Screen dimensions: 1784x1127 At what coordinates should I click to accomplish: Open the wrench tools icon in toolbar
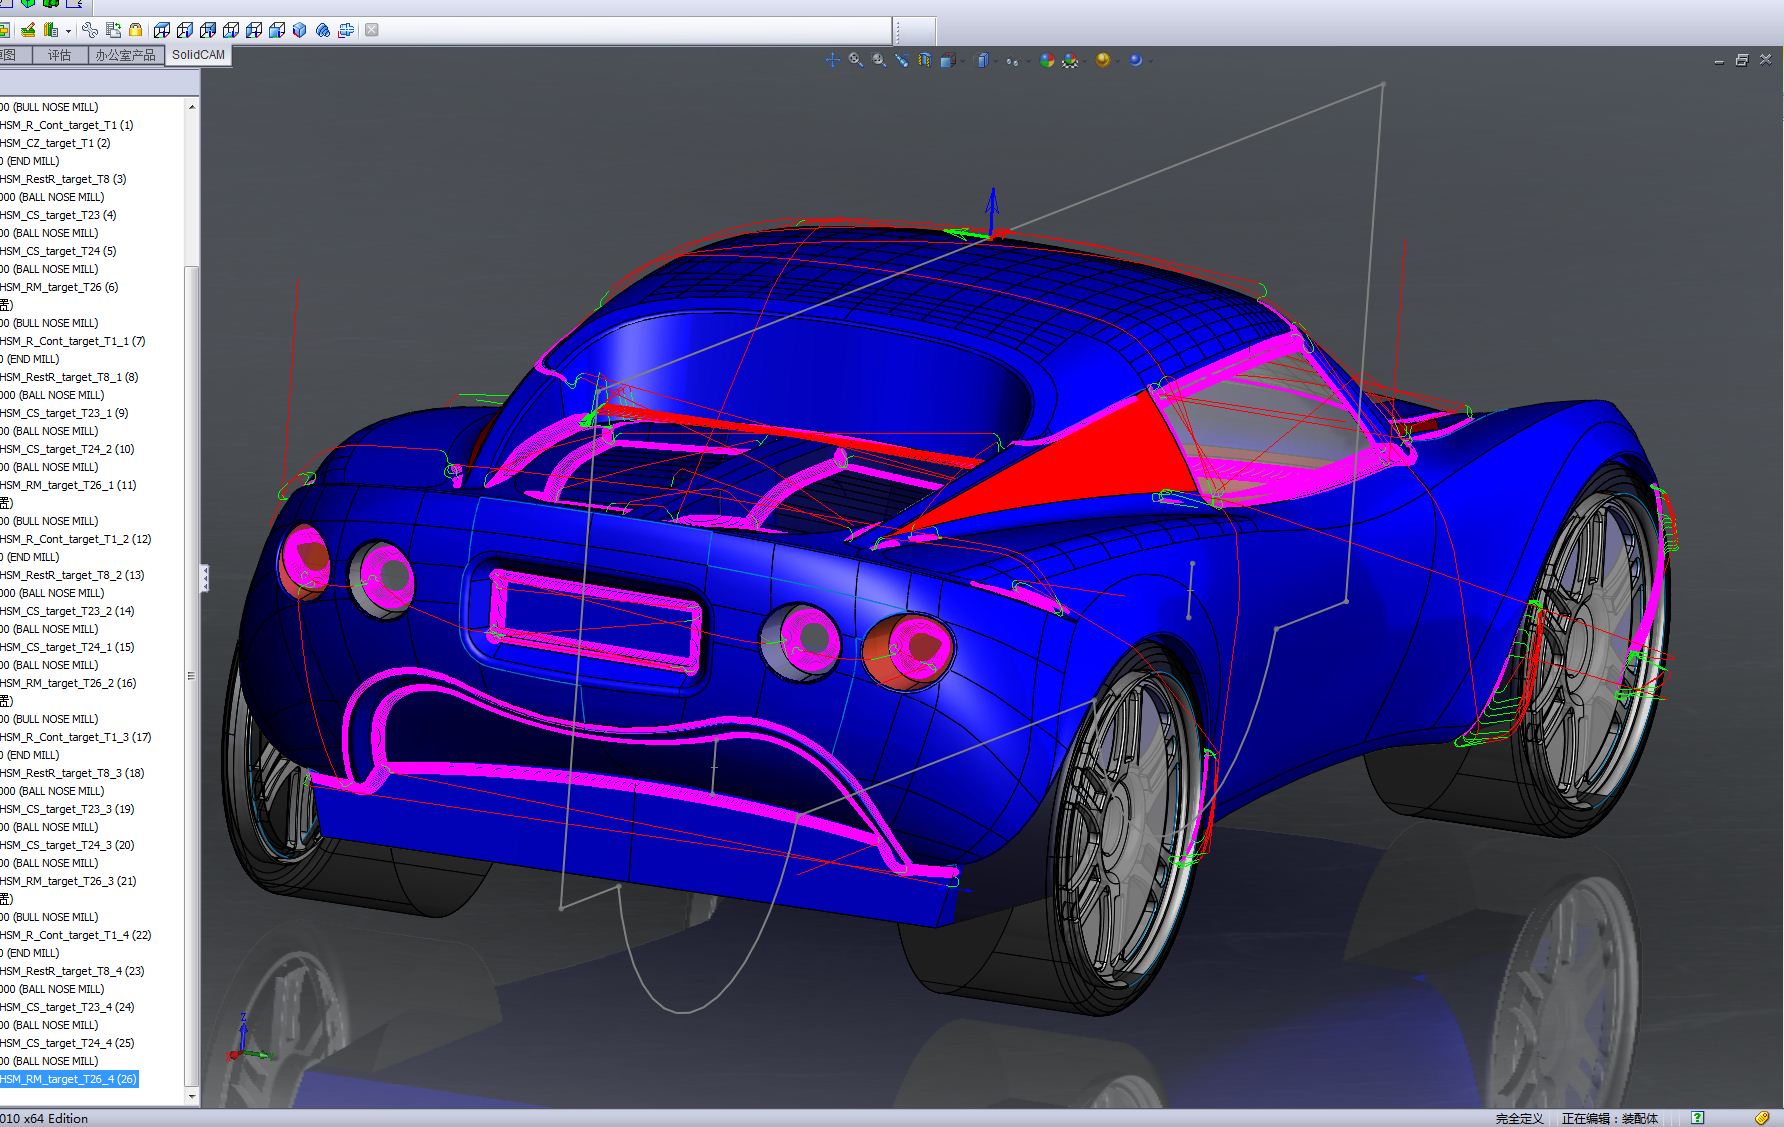point(90,30)
